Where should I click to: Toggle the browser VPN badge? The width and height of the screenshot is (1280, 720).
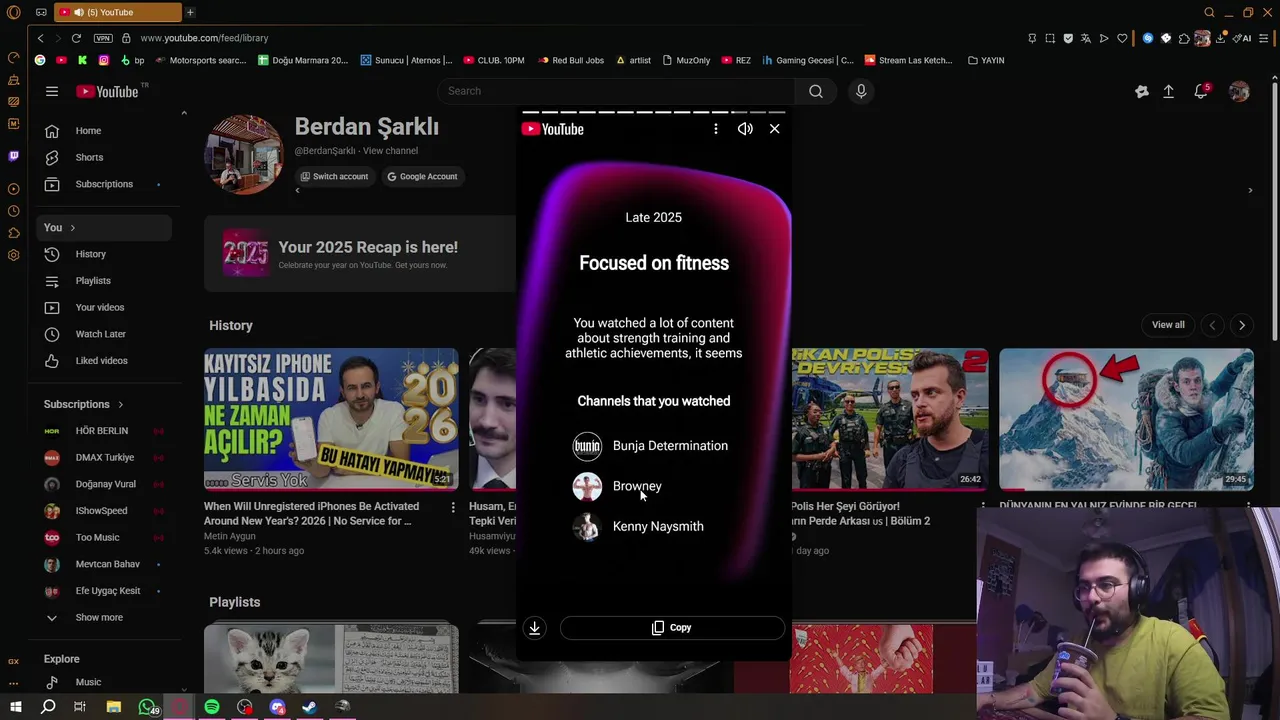[103, 38]
